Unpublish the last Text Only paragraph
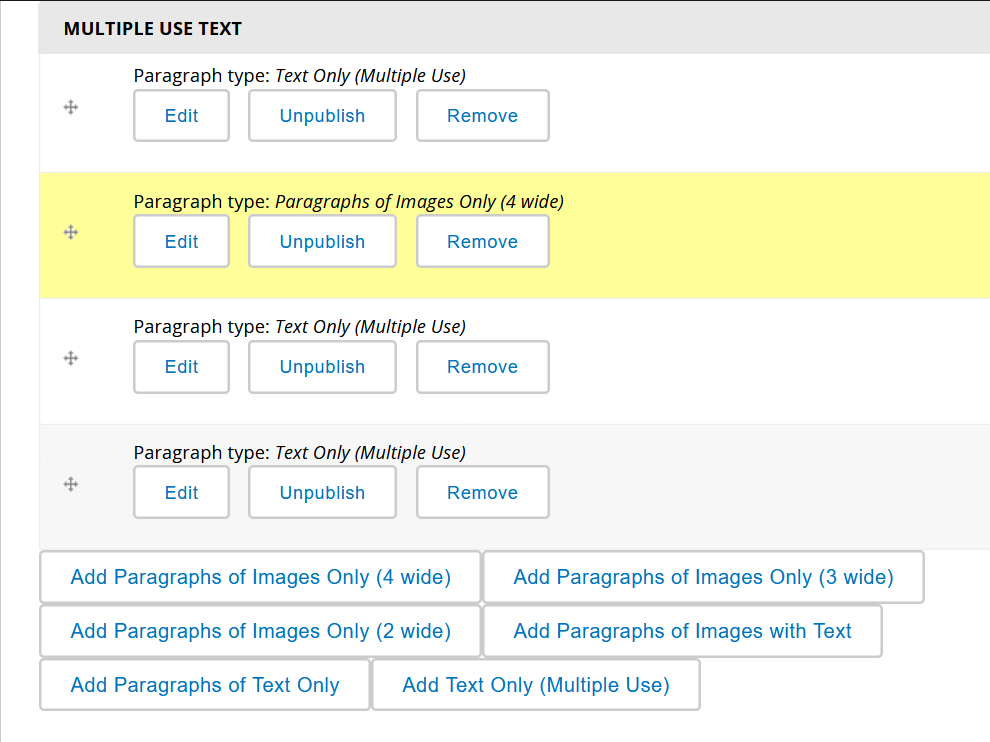The width and height of the screenshot is (990, 742). [x=322, y=492]
